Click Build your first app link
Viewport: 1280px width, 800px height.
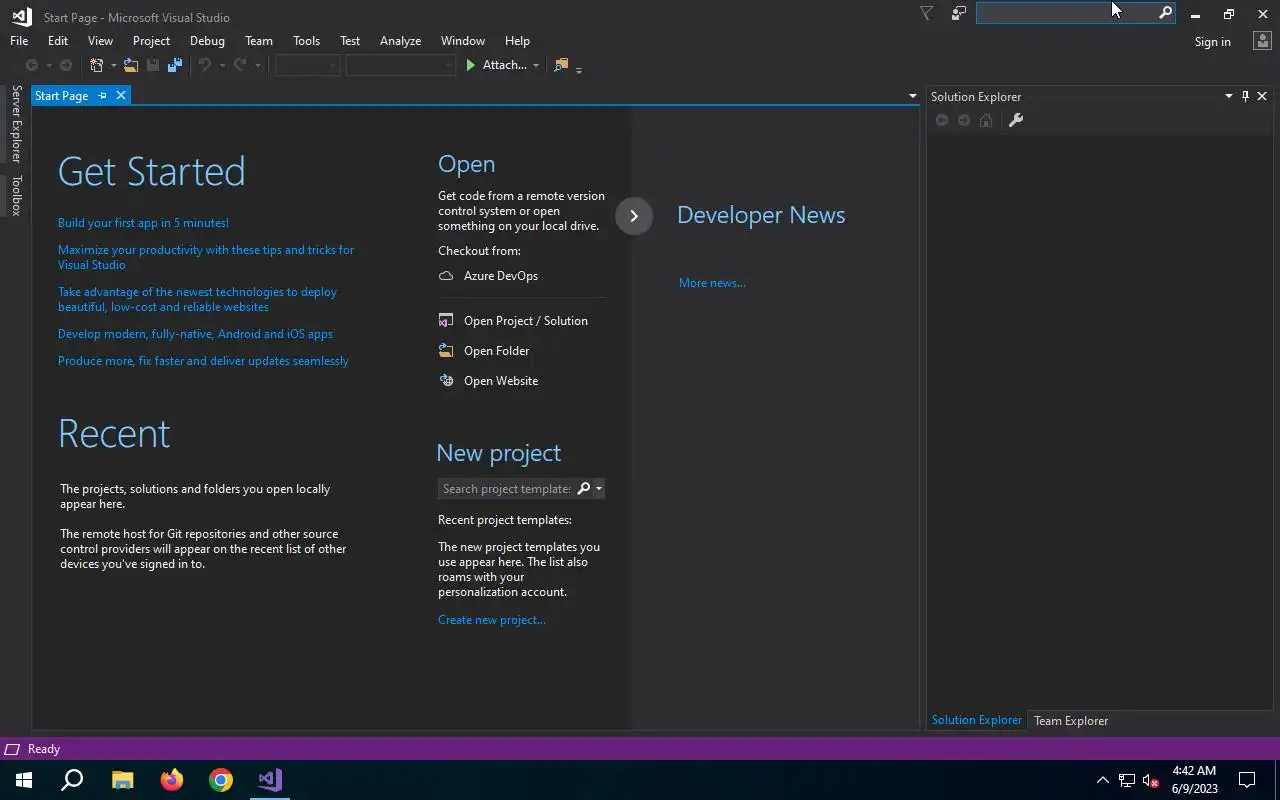point(143,223)
